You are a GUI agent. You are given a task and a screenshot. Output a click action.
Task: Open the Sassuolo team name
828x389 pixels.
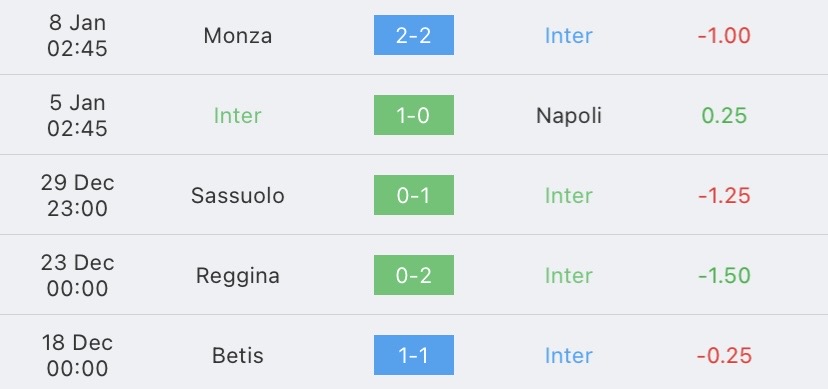tap(238, 195)
